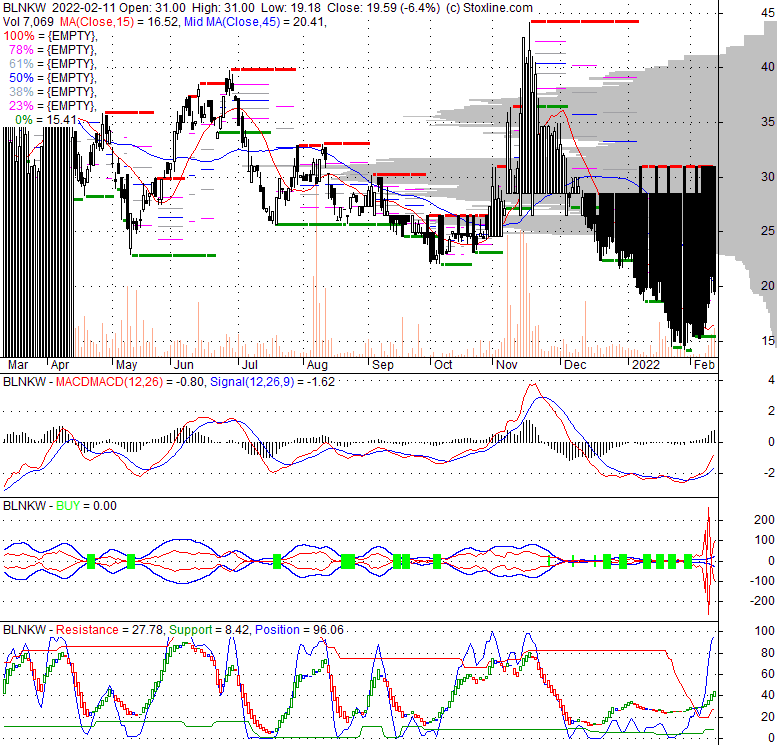
Task: Select the "61% = {EMPTY}" legend line
Action: click(x=53, y=63)
